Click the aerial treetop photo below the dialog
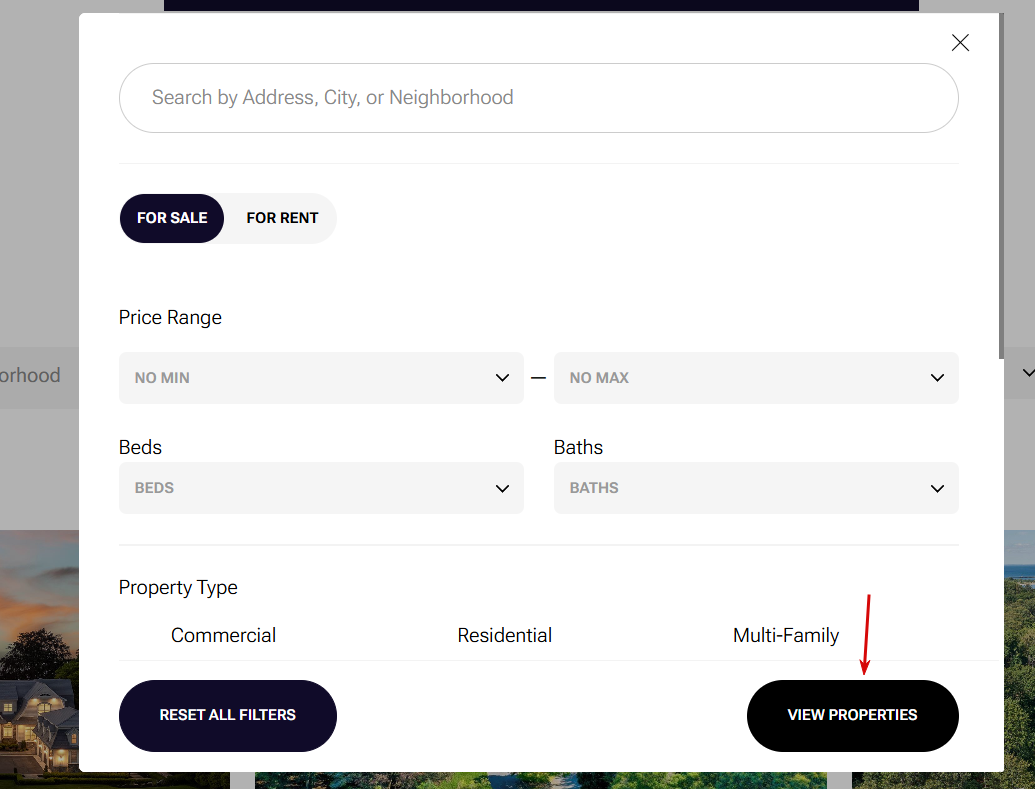Viewport: 1035px width, 789px height. coord(540,779)
